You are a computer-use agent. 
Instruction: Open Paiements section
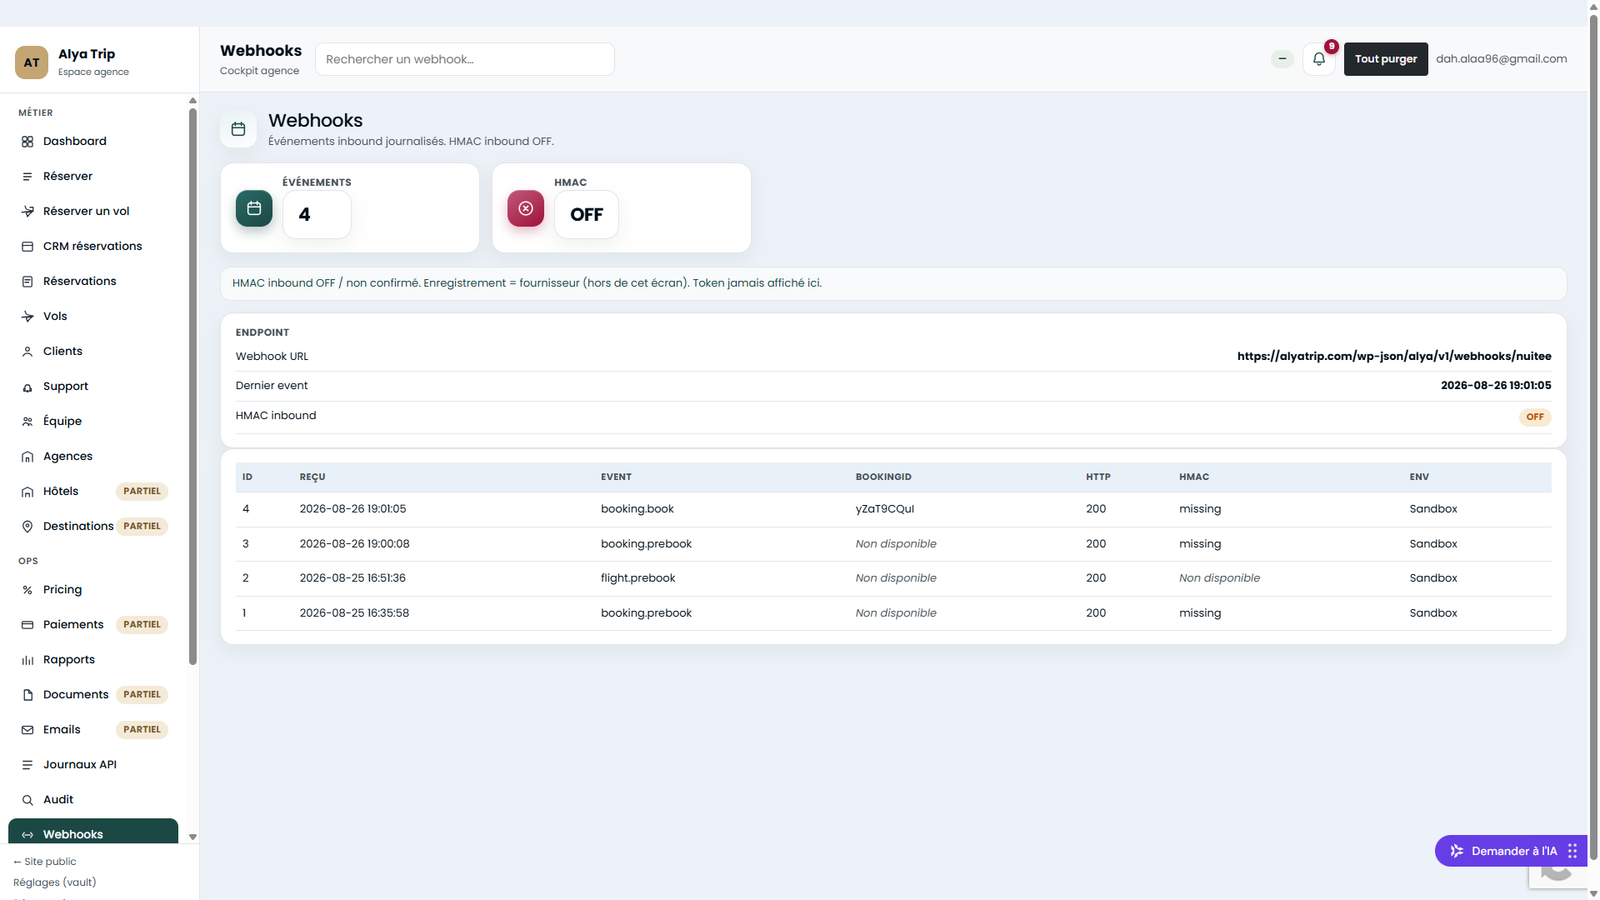click(x=93, y=625)
